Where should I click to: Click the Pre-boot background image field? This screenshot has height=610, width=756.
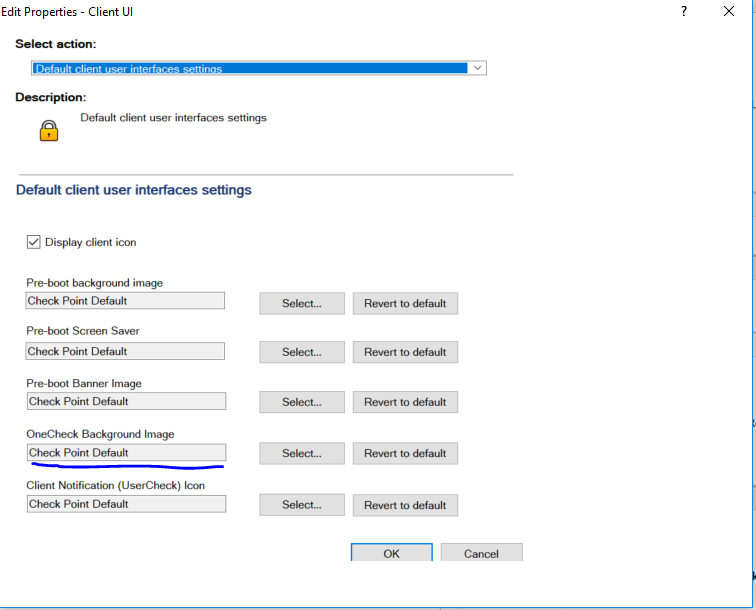click(x=125, y=301)
